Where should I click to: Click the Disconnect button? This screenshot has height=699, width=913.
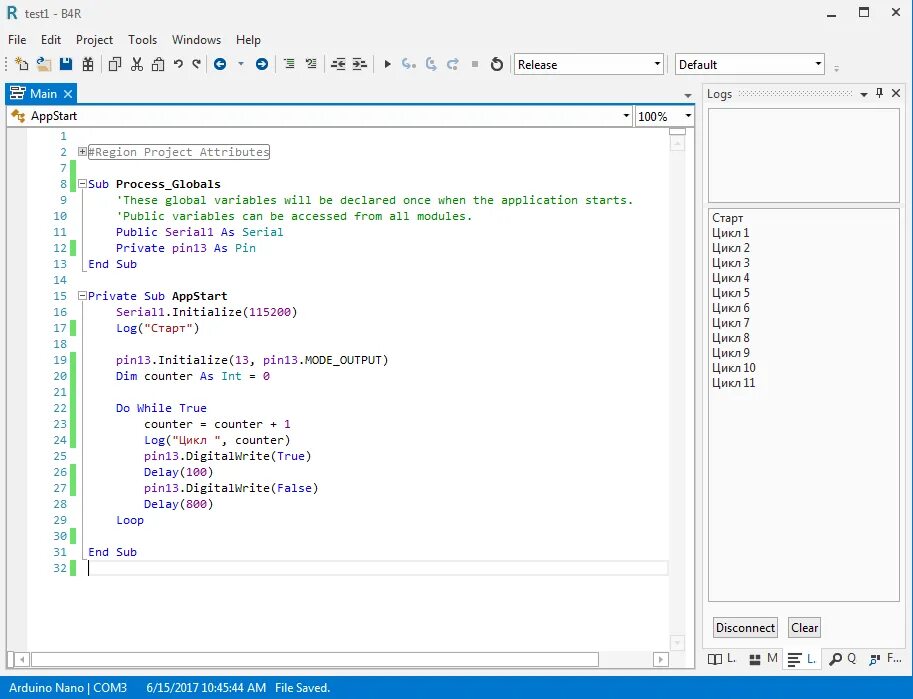coord(745,627)
